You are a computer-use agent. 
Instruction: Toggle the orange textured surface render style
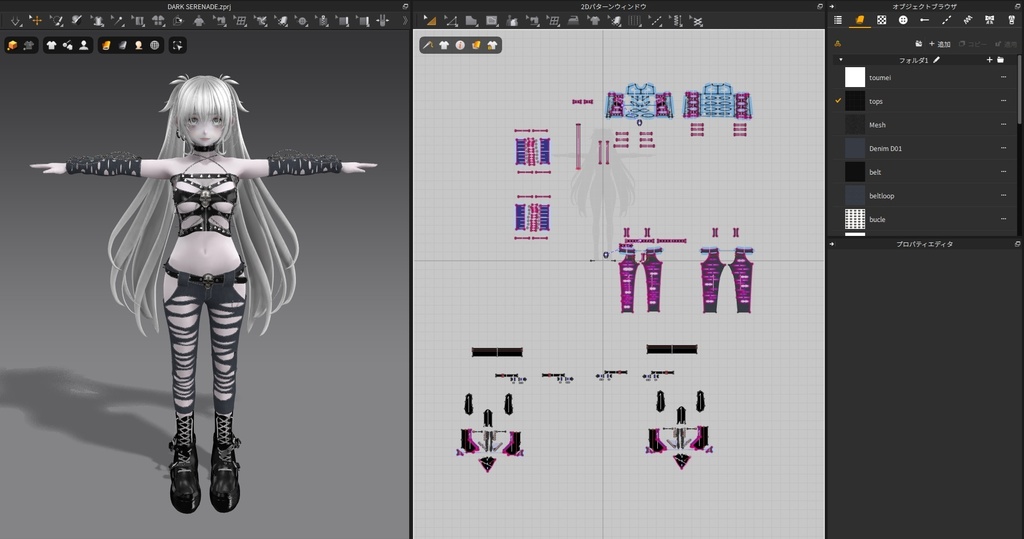(106, 45)
